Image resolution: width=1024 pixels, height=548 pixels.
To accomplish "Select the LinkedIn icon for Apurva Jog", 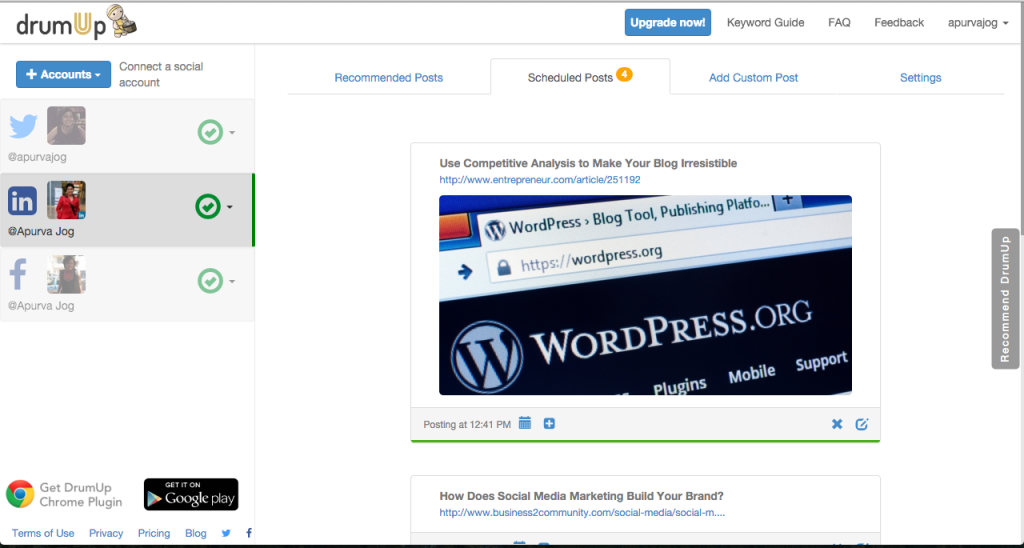I will click(x=22, y=201).
